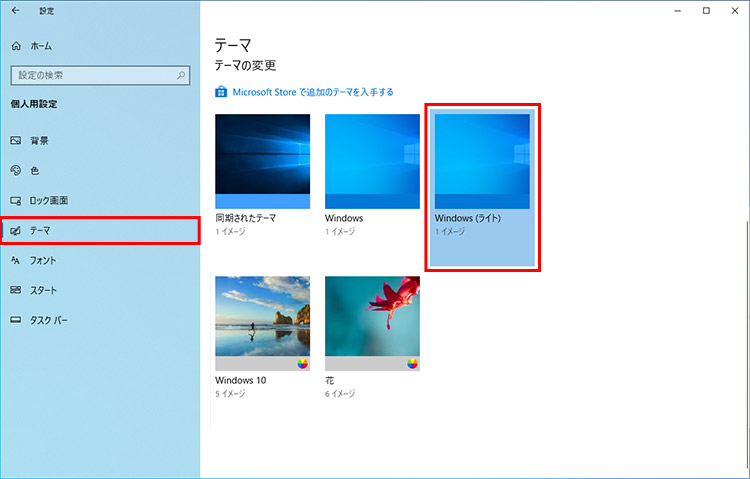Open the ロック画面 settings page

click(x=100, y=201)
